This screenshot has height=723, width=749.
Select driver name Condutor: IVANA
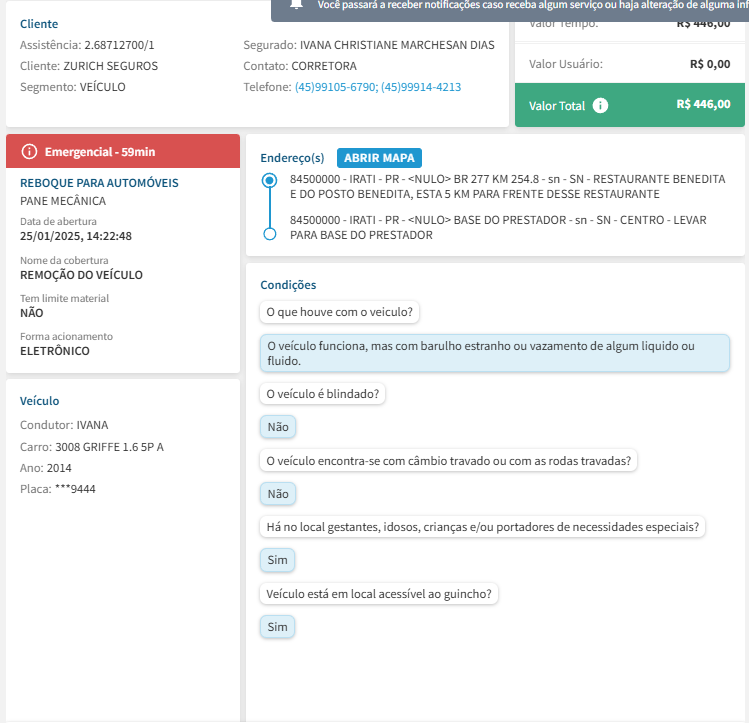64,425
